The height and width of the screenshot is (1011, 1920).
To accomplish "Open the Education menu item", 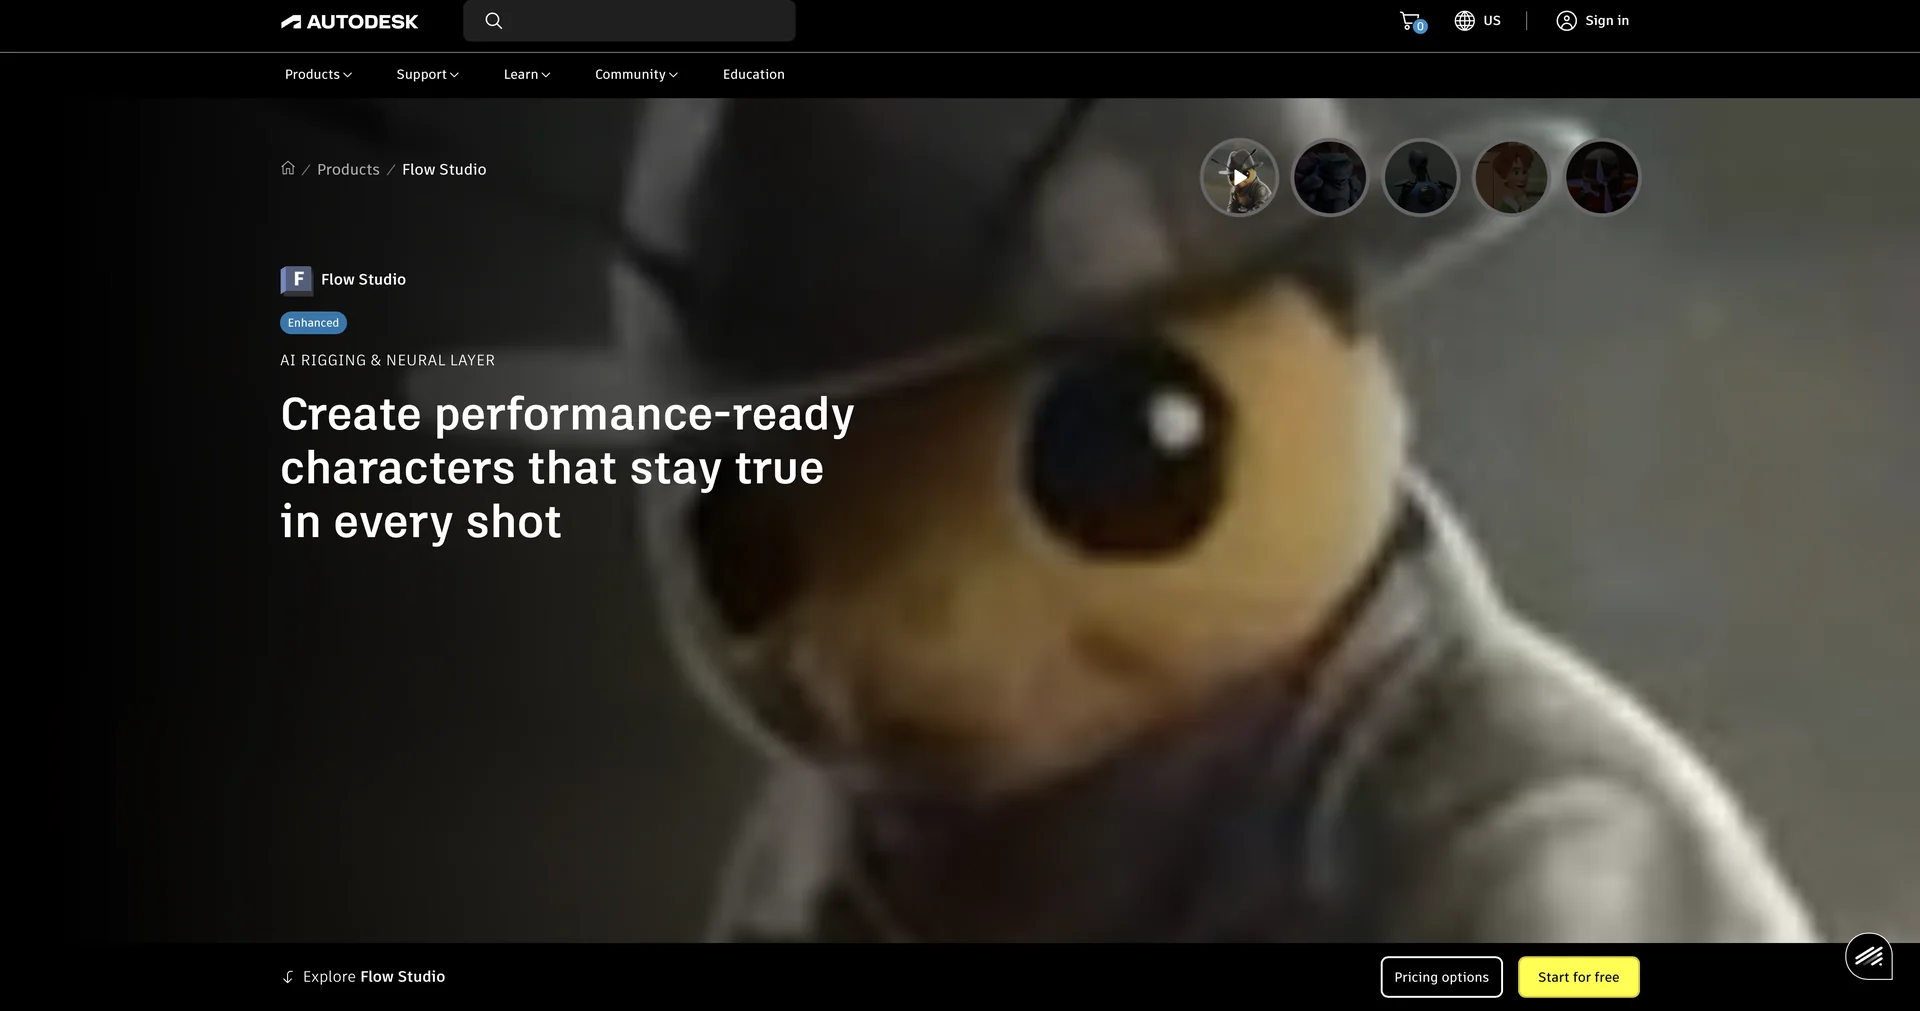I will 754,75.
